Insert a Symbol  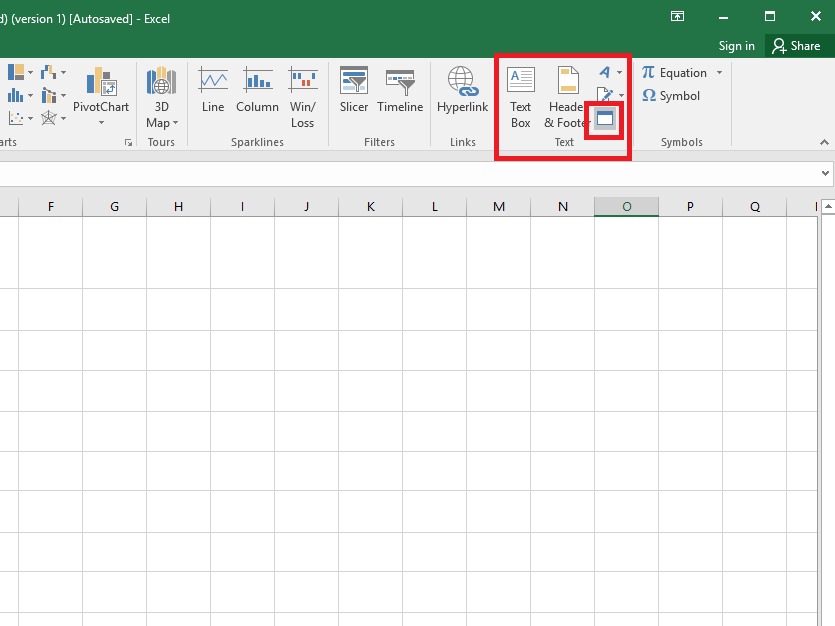[x=671, y=96]
